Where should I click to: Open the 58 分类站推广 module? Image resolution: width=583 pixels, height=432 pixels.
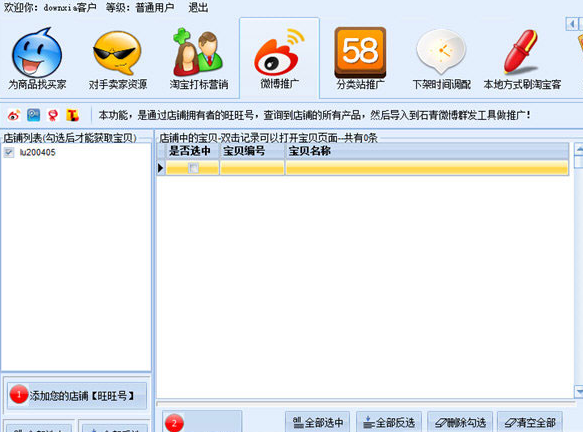pos(360,59)
